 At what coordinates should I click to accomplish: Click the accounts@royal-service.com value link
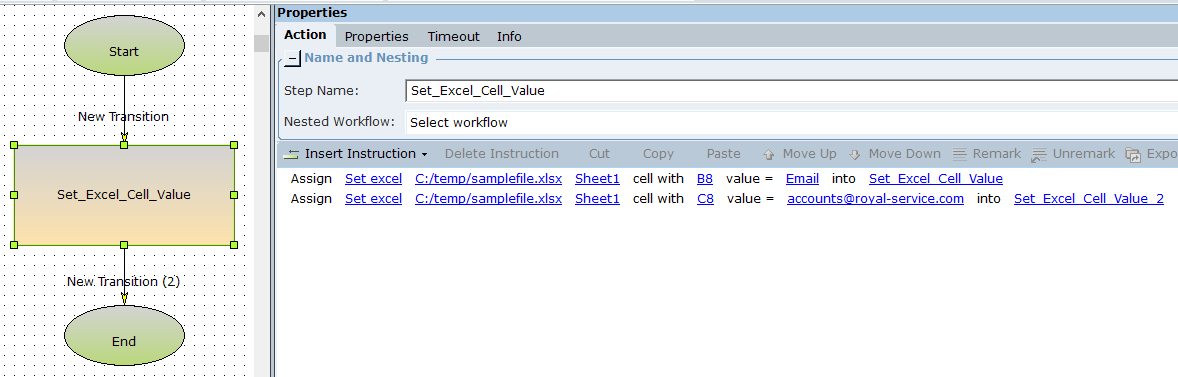pyautogui.click(x=875, y=199)
